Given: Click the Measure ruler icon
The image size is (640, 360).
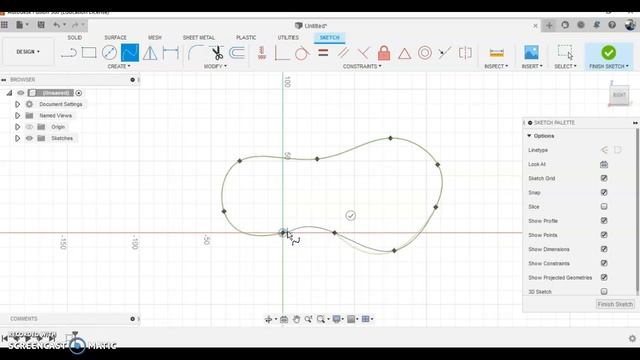Looking at the screenshot, I should pyautogui.click(x=496, y=53).
